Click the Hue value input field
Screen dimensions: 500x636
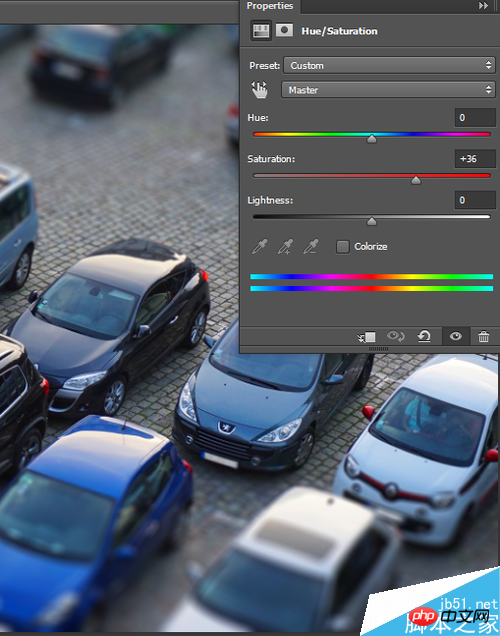point(475,118)
